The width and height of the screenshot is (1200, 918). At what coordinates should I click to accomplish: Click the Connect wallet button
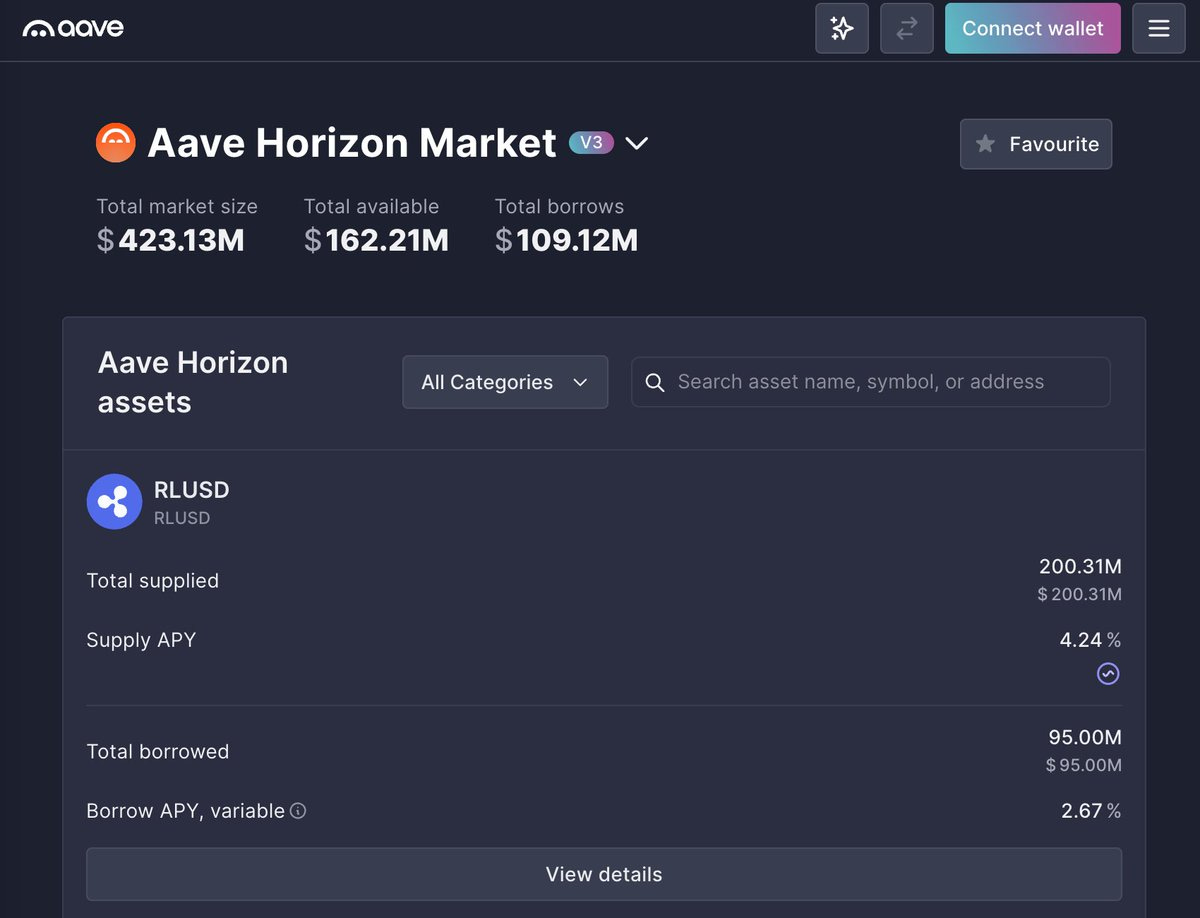1033,28
